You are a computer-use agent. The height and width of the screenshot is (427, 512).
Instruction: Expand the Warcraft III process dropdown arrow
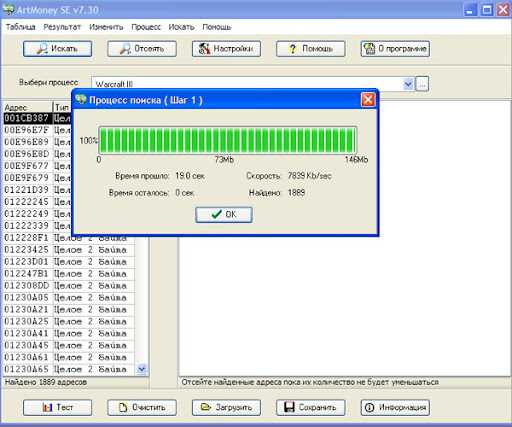click(408, 84)
